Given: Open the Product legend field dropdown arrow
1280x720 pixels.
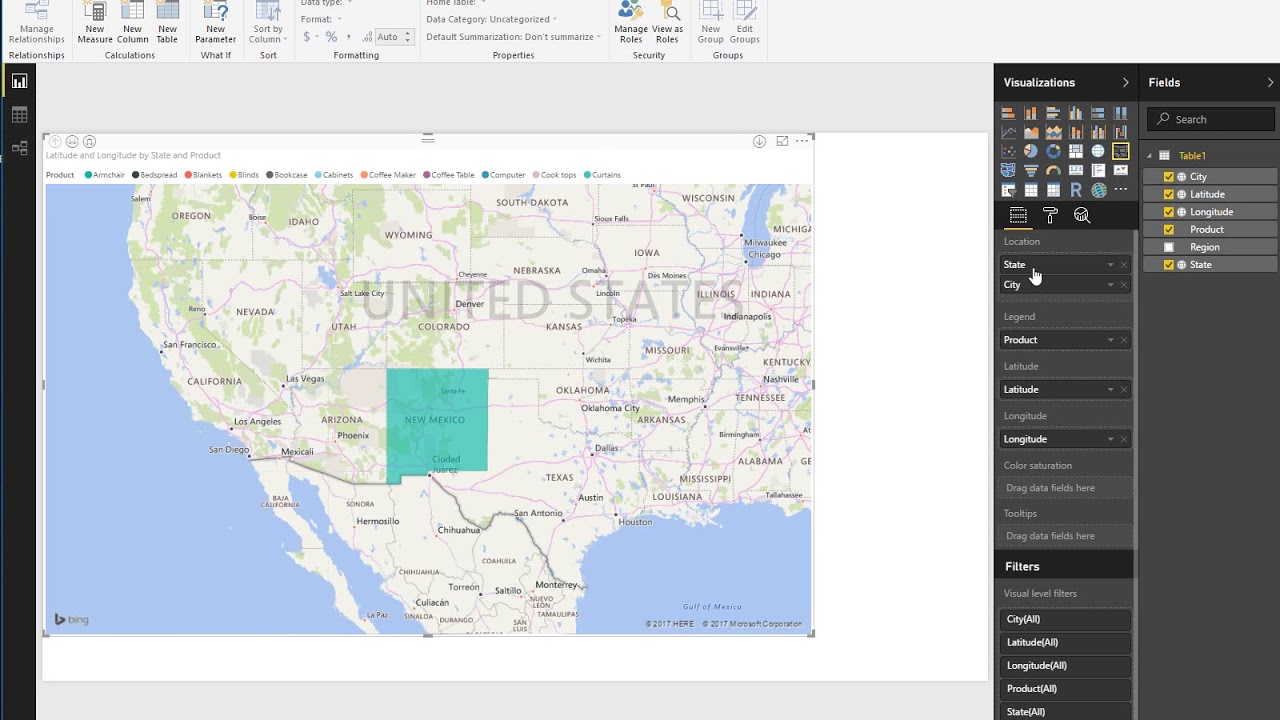Looking at the screenshot, I should click(1110, 340).
